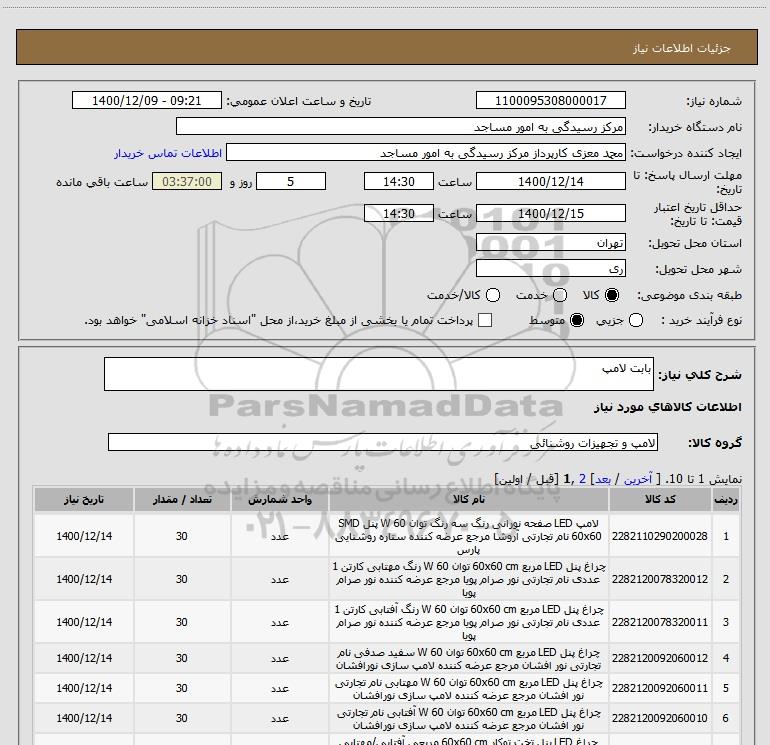770x745 pixels.
Task: Click item code 2282120092060011
Action: click(x=660, y=688)
